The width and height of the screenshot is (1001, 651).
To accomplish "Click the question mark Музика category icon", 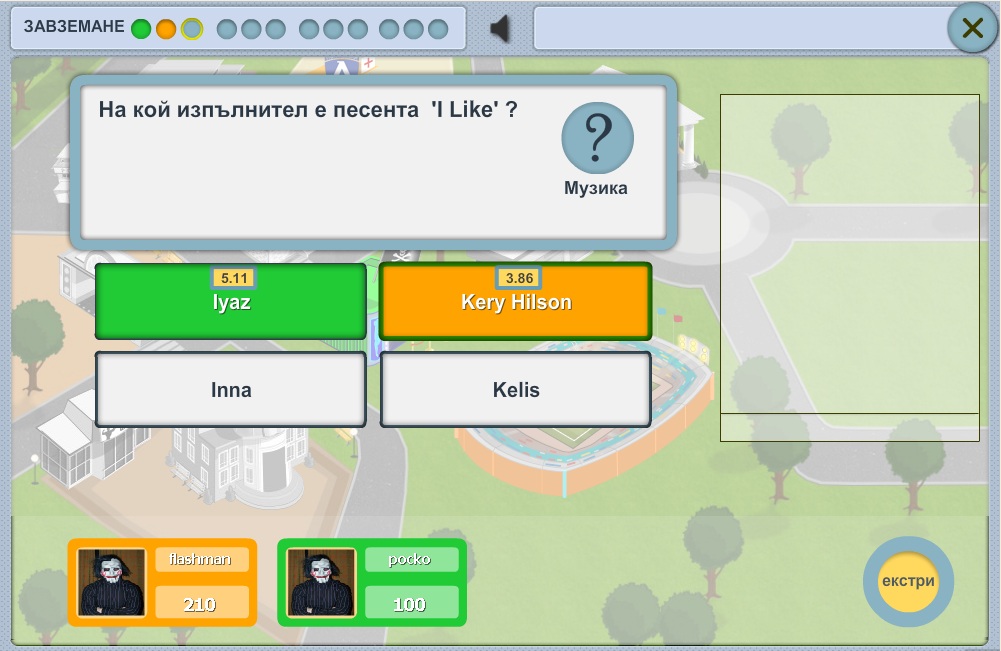I will (597, 139).
